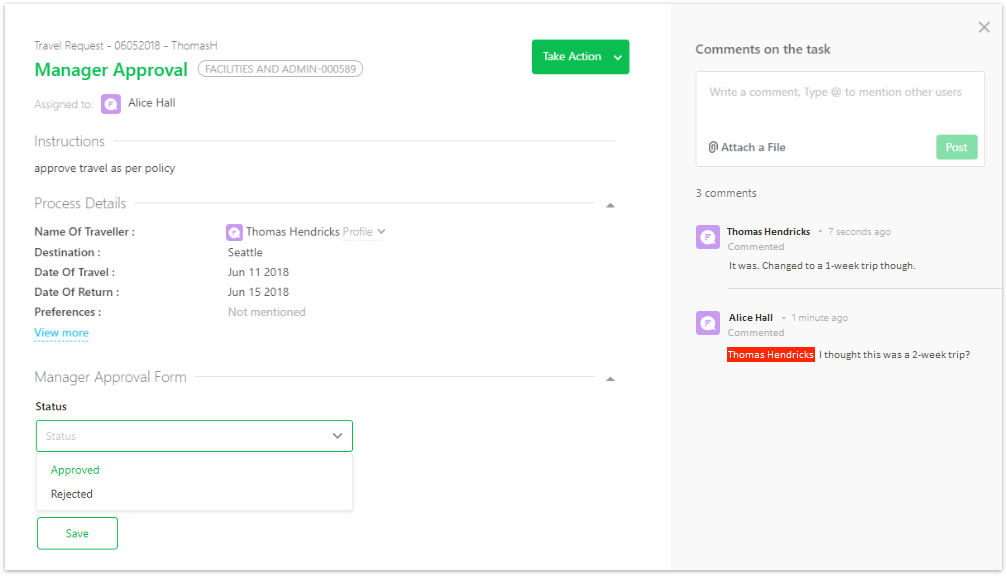Click Thomas Hendricks' avatar on the top comment

click(708, 237)
